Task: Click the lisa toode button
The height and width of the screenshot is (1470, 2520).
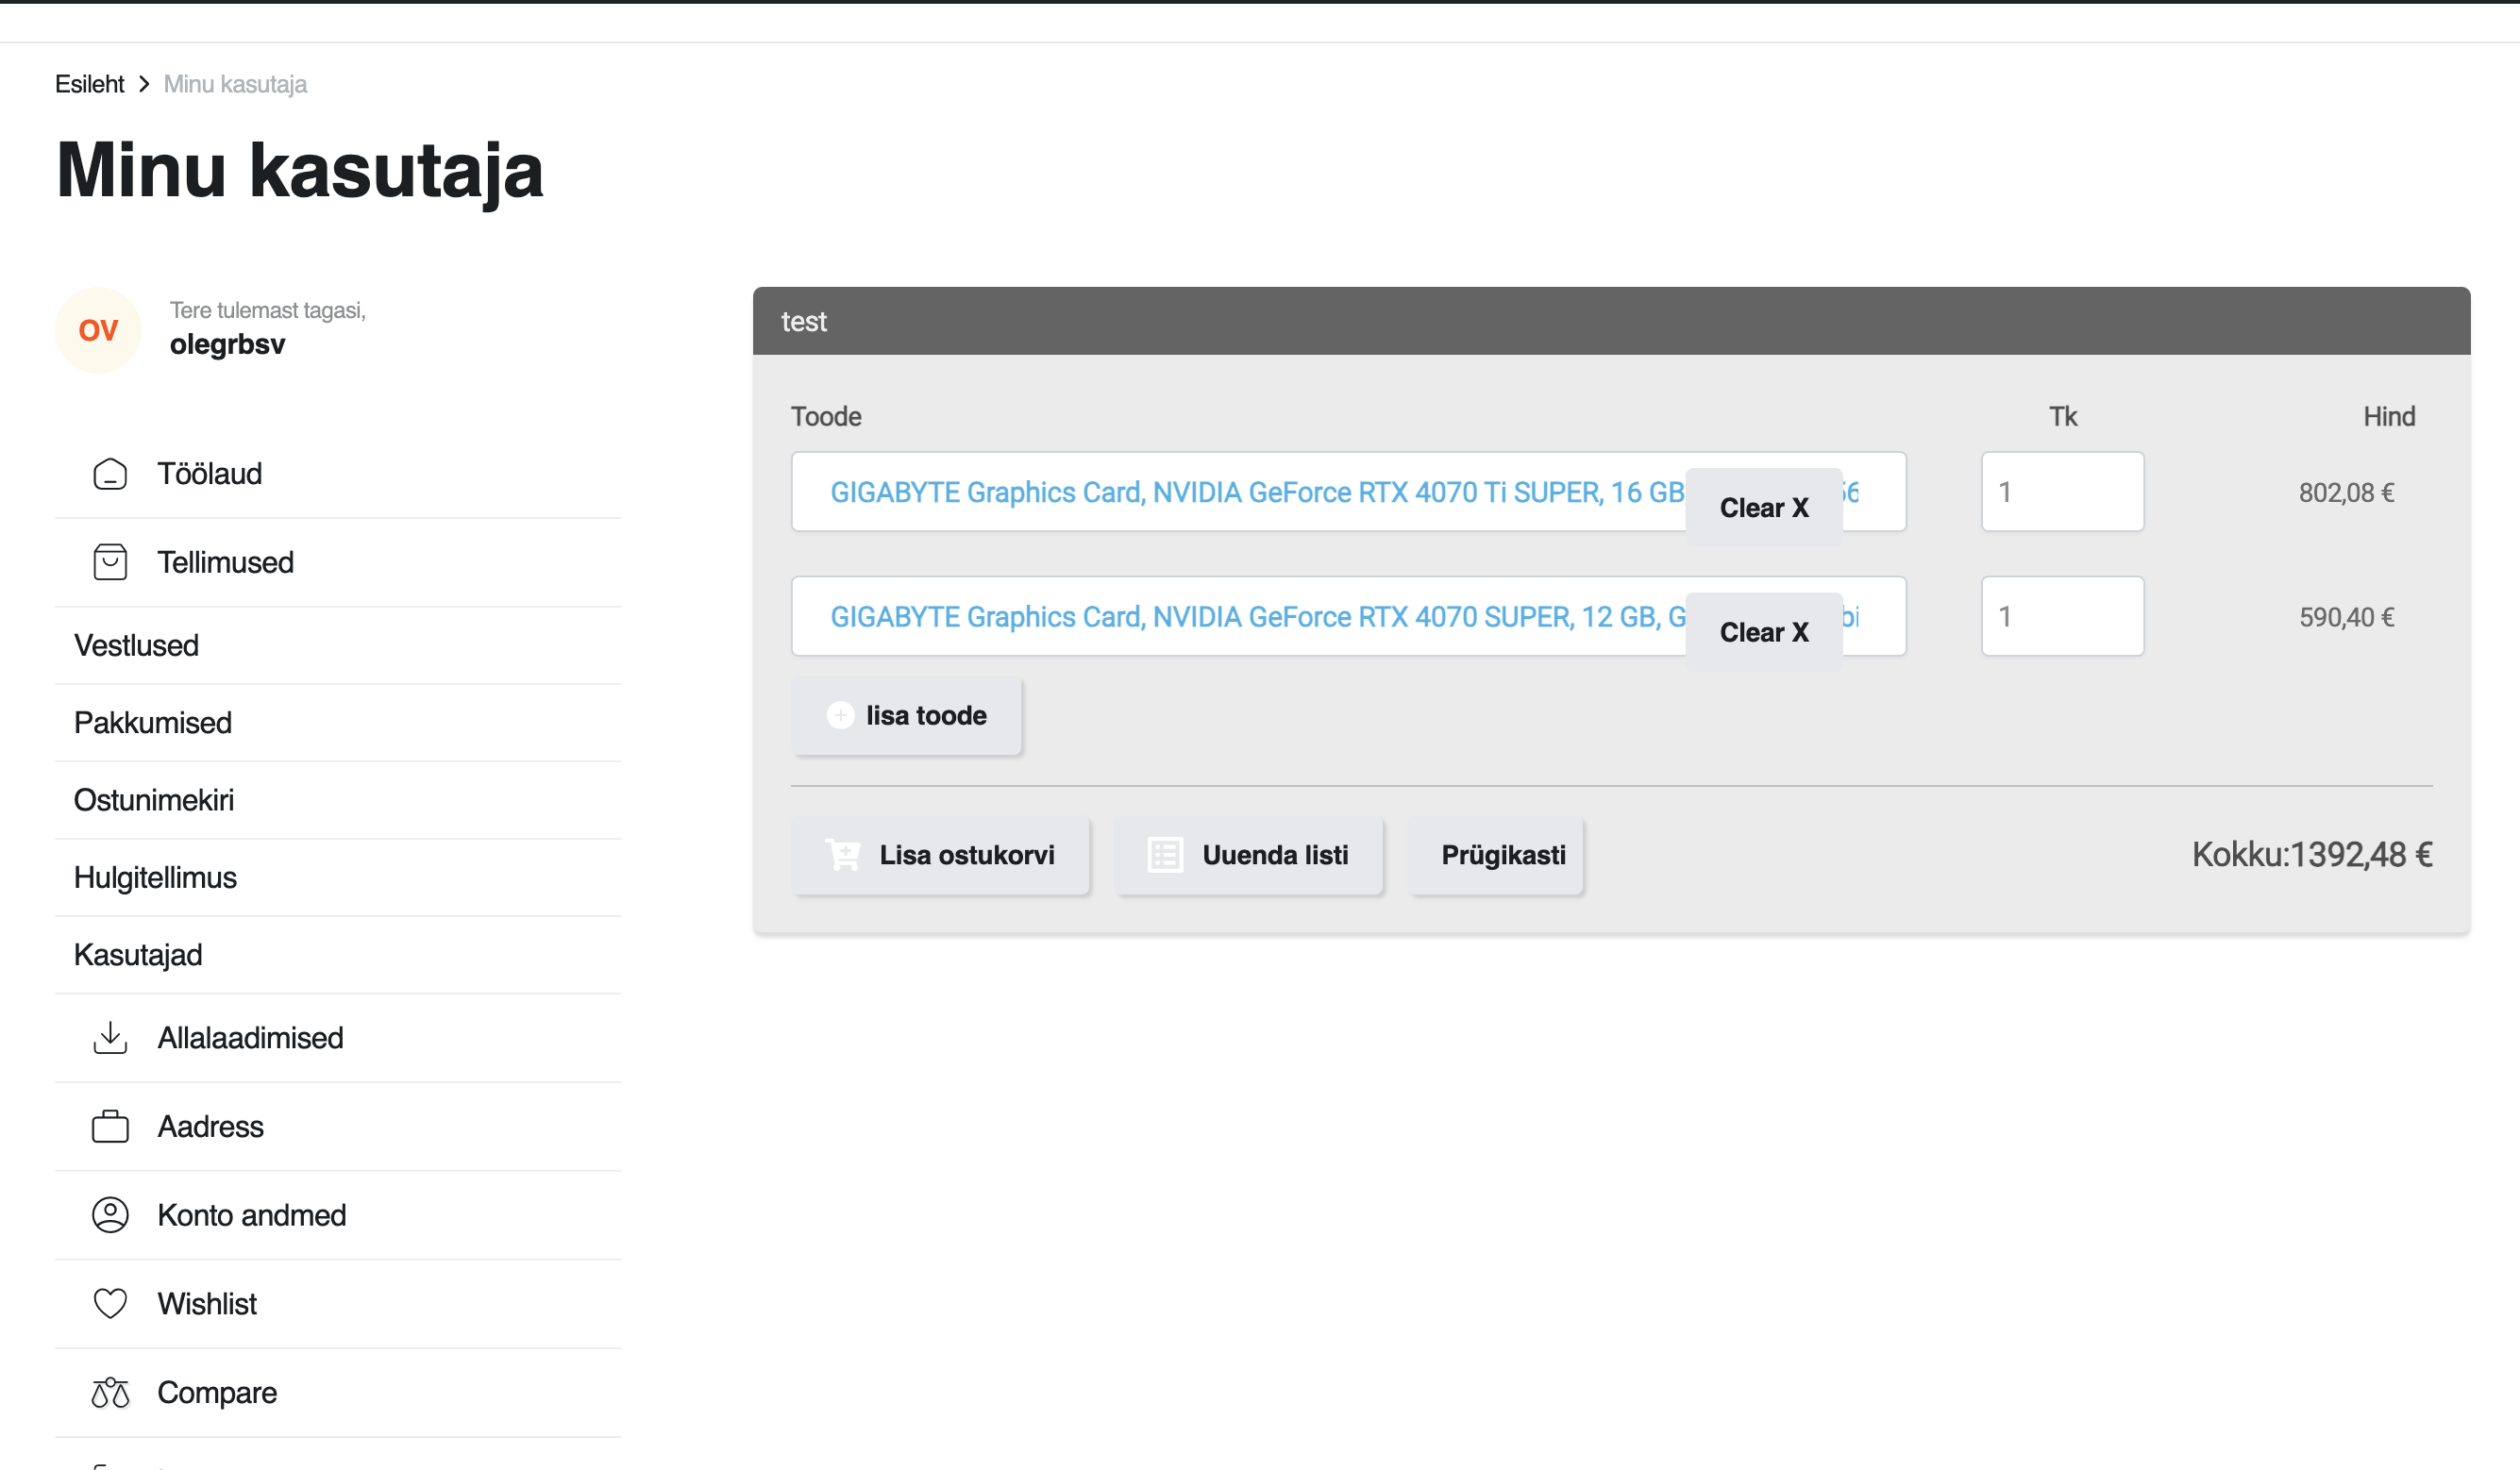Action: [x=906, y=715]
